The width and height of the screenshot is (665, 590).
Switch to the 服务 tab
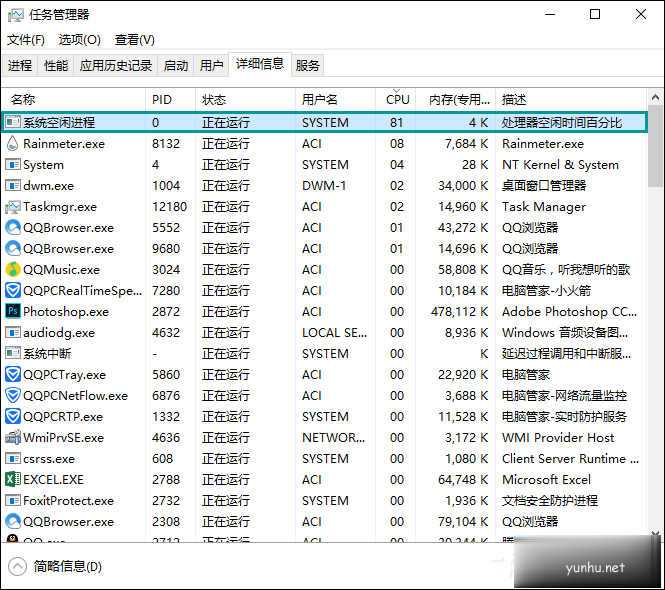(x=307, y=66)
